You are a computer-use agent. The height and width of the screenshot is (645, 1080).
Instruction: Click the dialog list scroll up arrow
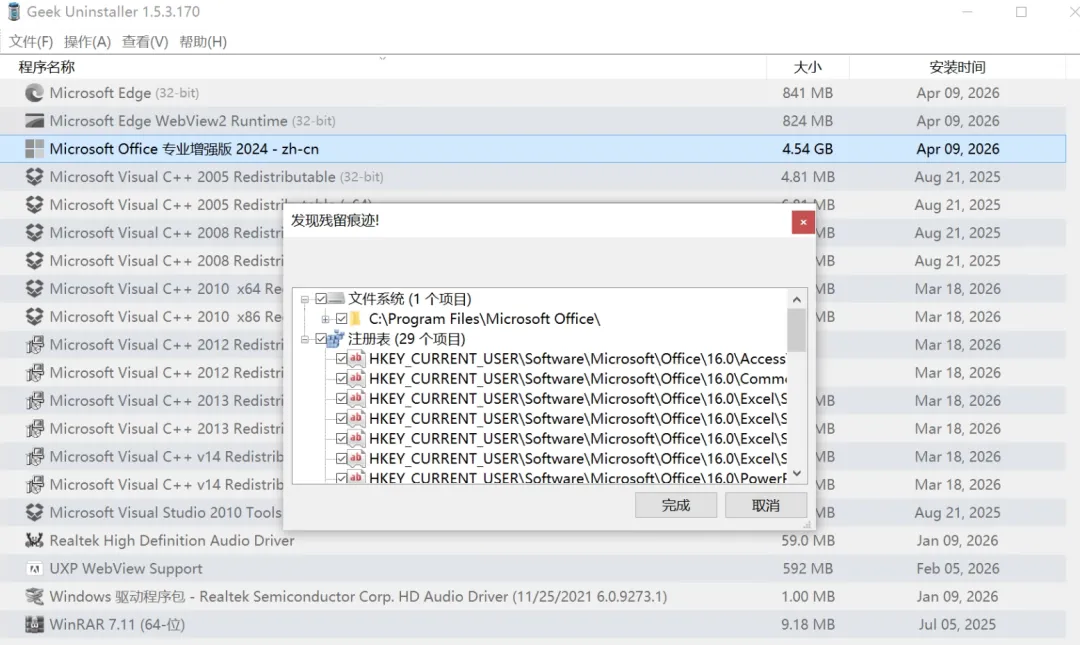[797, 299]
